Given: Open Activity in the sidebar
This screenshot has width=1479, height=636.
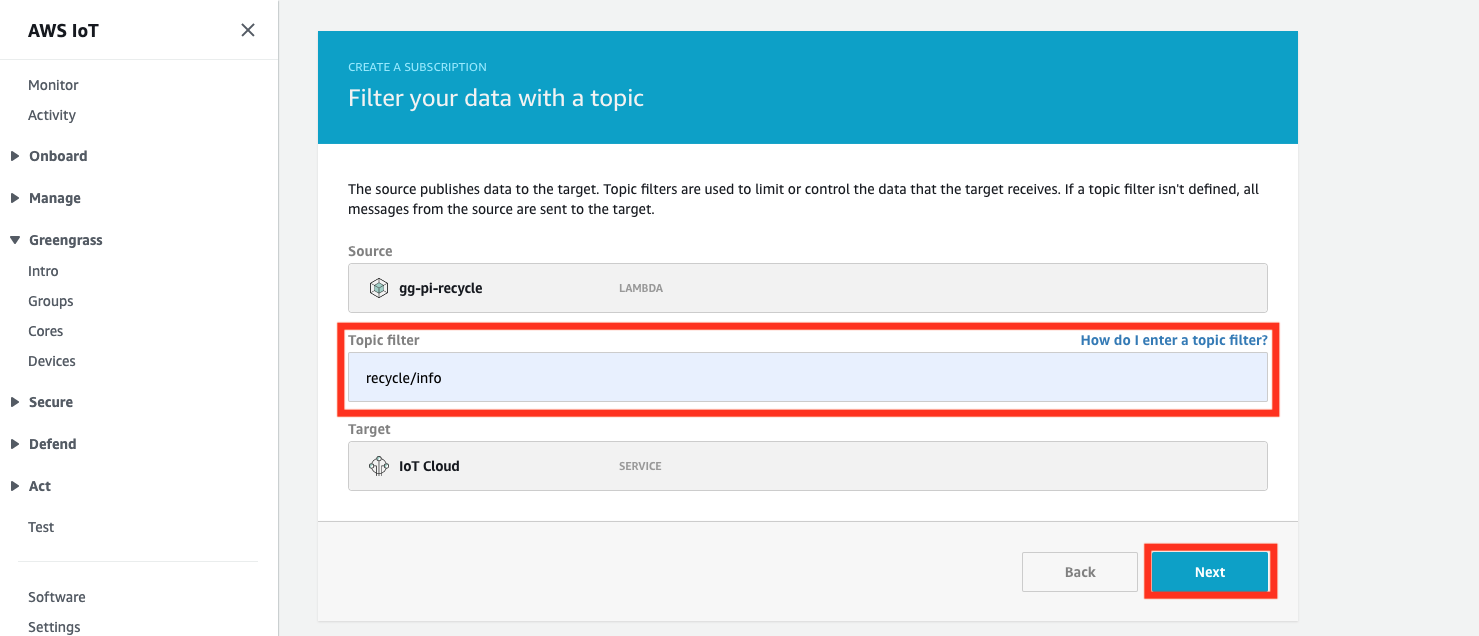Looking at the screenshot, I should (x=52, y=115).
